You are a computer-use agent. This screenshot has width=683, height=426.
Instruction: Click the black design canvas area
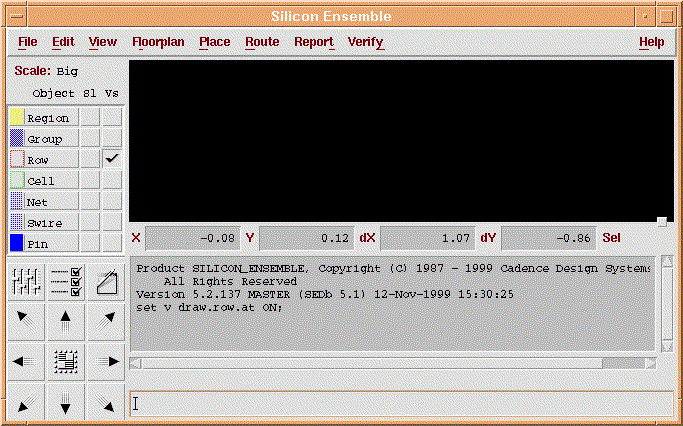(401, 141)
